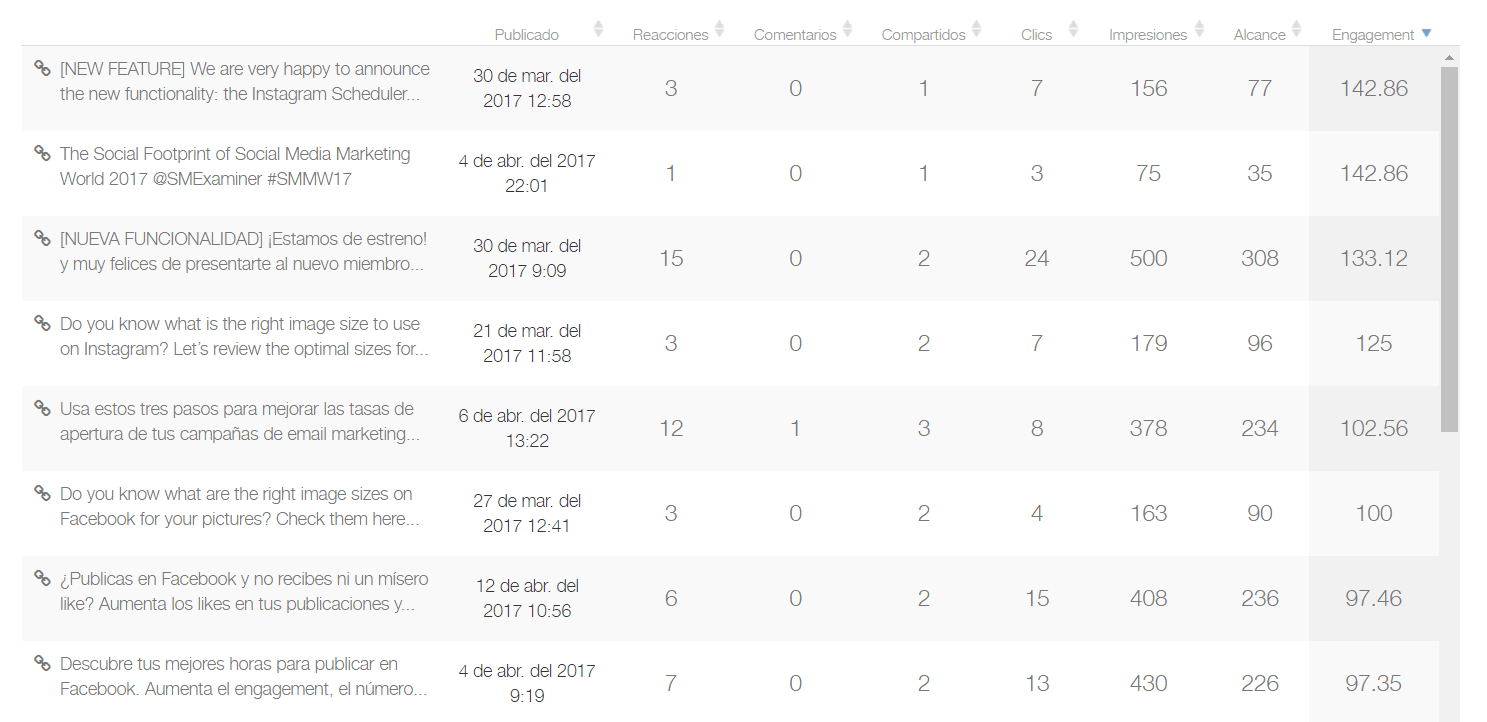Open the Social Footprint of Social Media post

coord(235,166)
